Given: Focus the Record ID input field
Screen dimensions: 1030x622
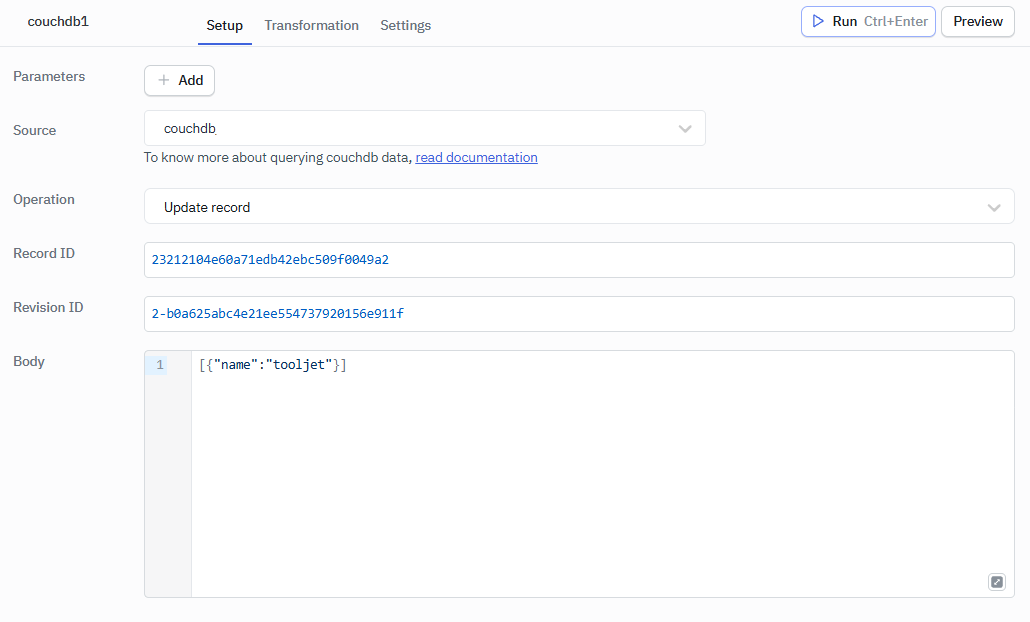Looking at the screenshot, I should [x=578, y=260].
